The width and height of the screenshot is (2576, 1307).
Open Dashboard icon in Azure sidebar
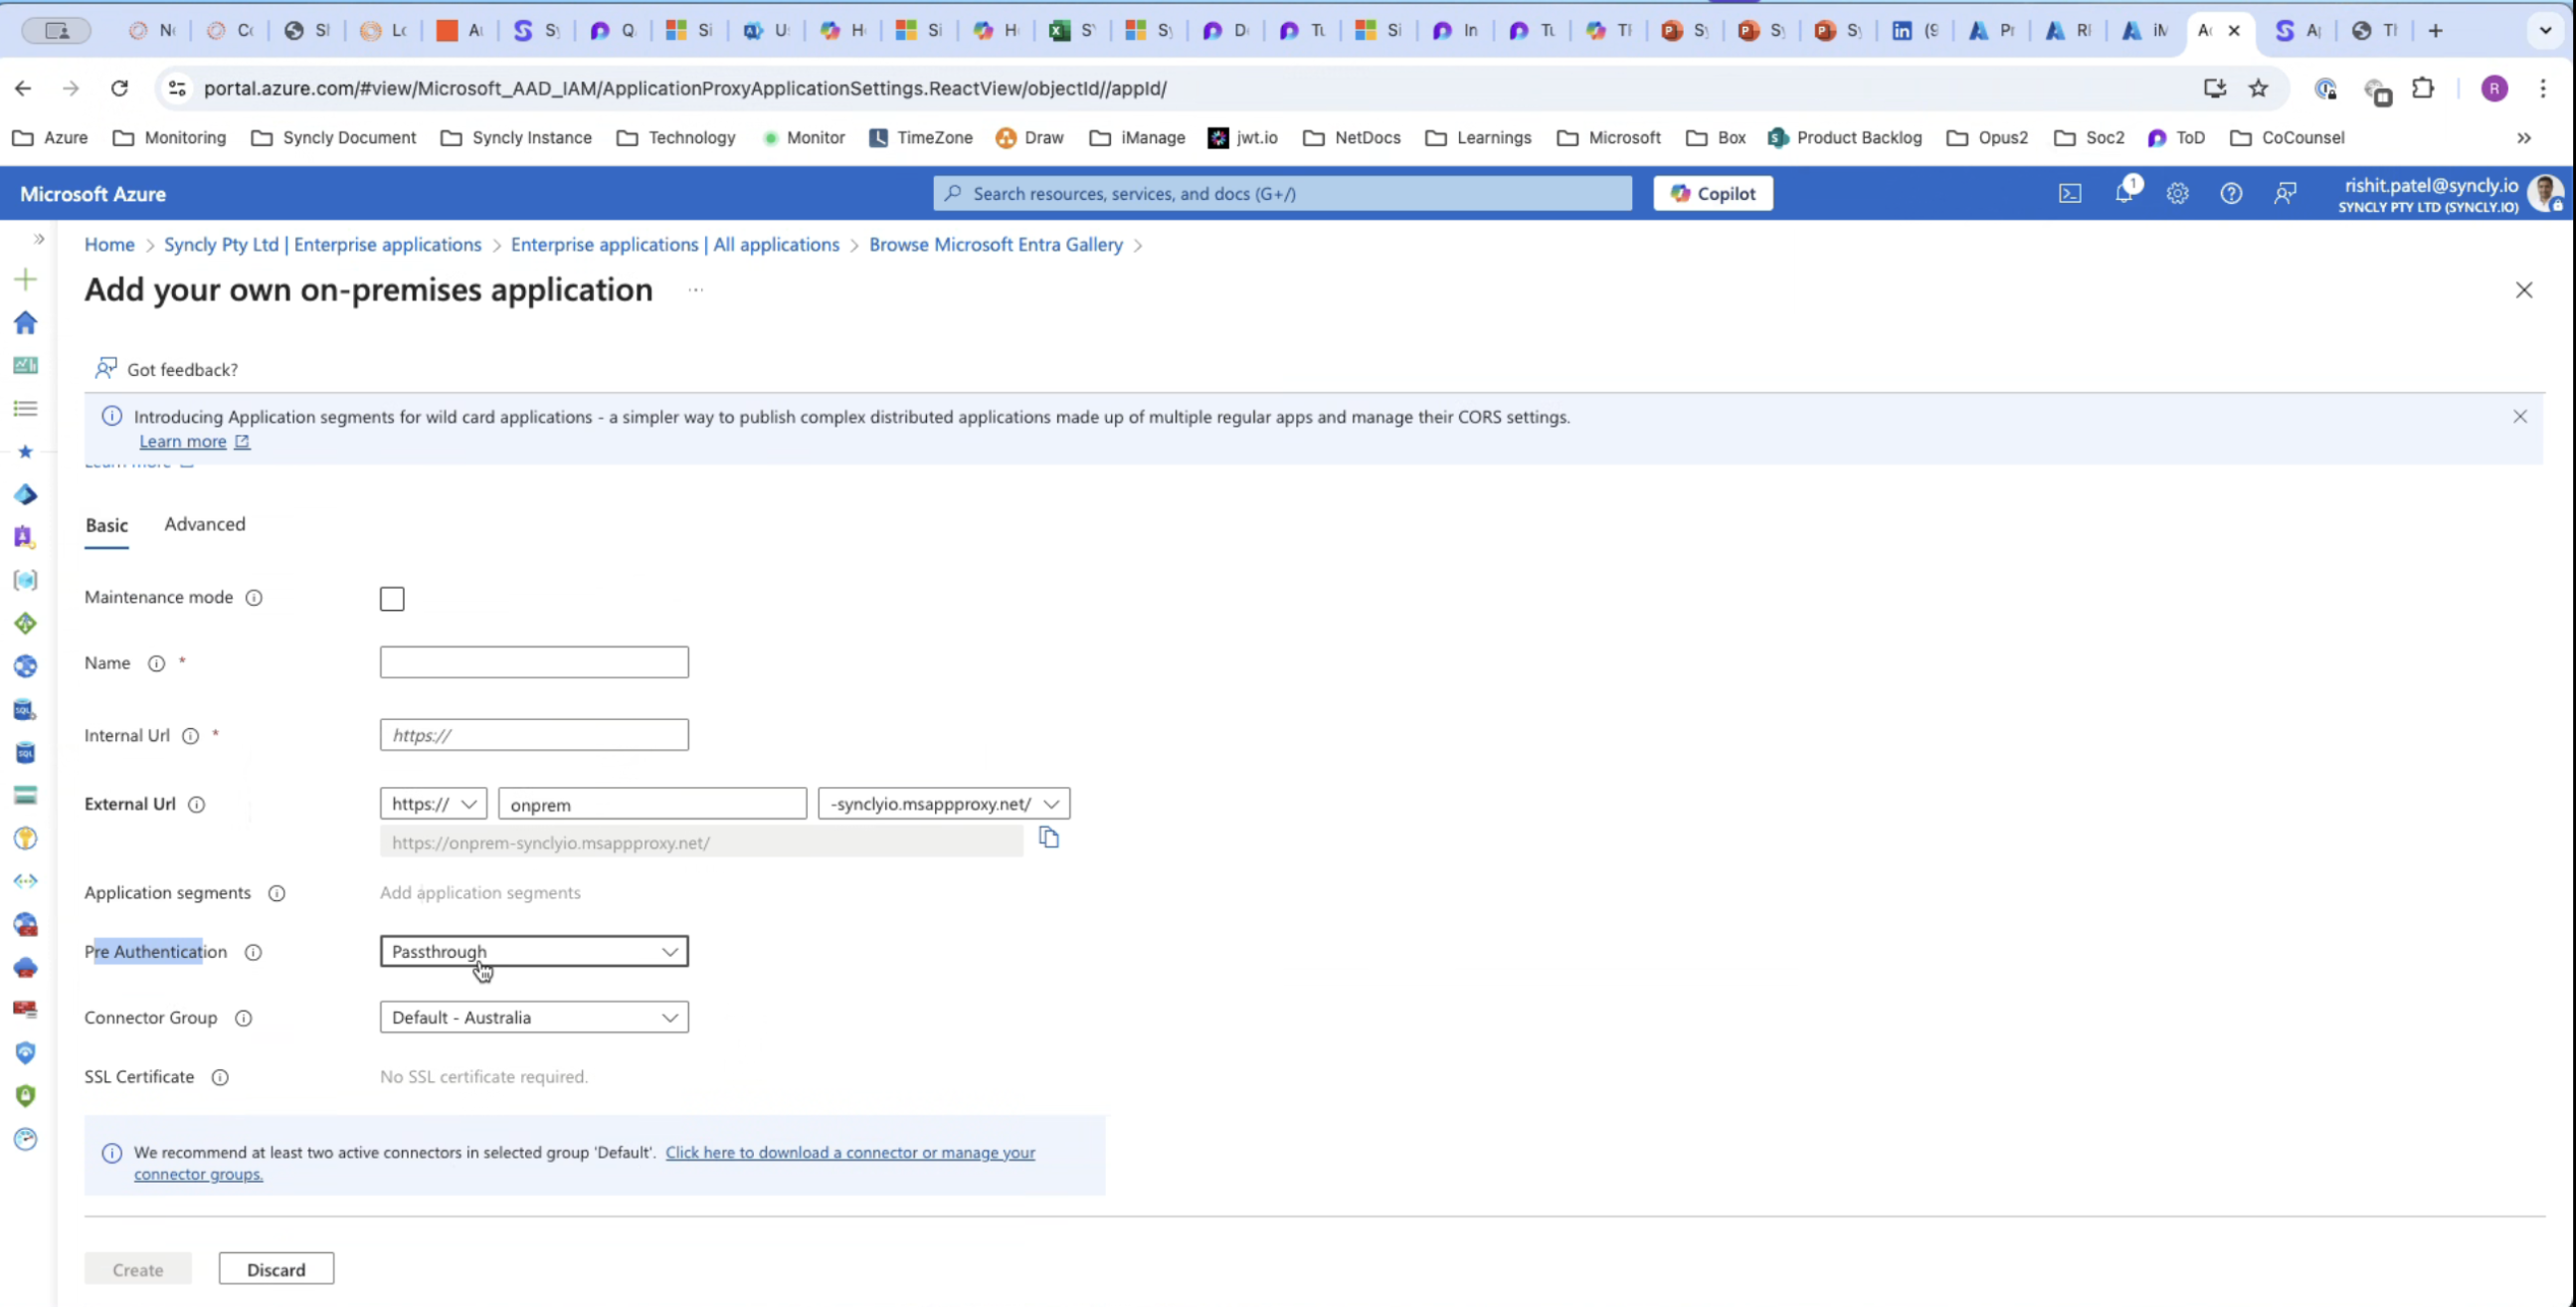(26, 366)
